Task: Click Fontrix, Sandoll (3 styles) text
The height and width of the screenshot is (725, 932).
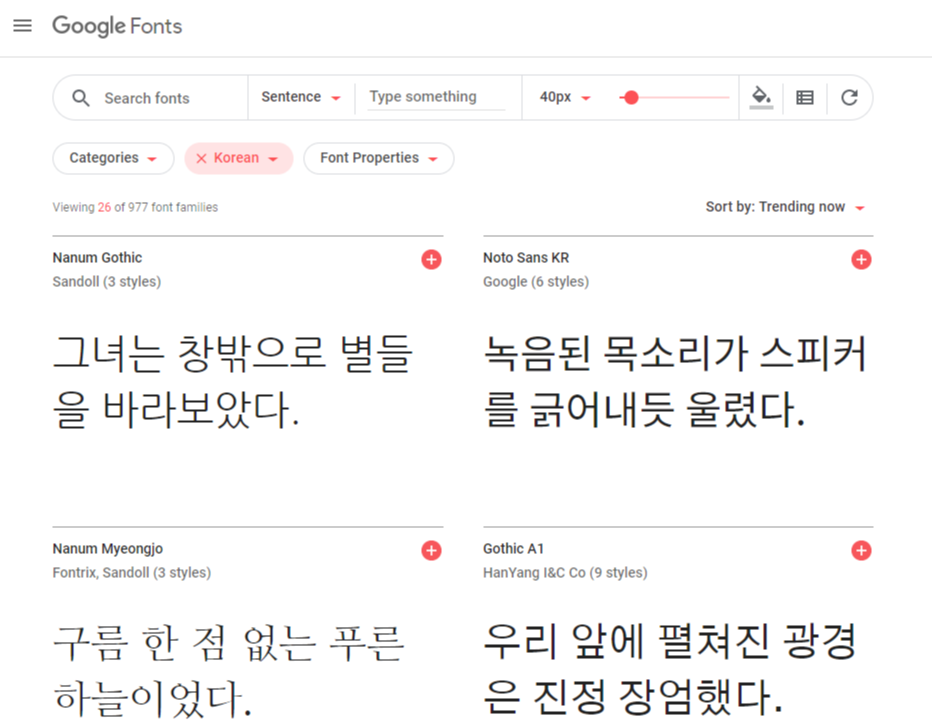Action: click(132, 573)
